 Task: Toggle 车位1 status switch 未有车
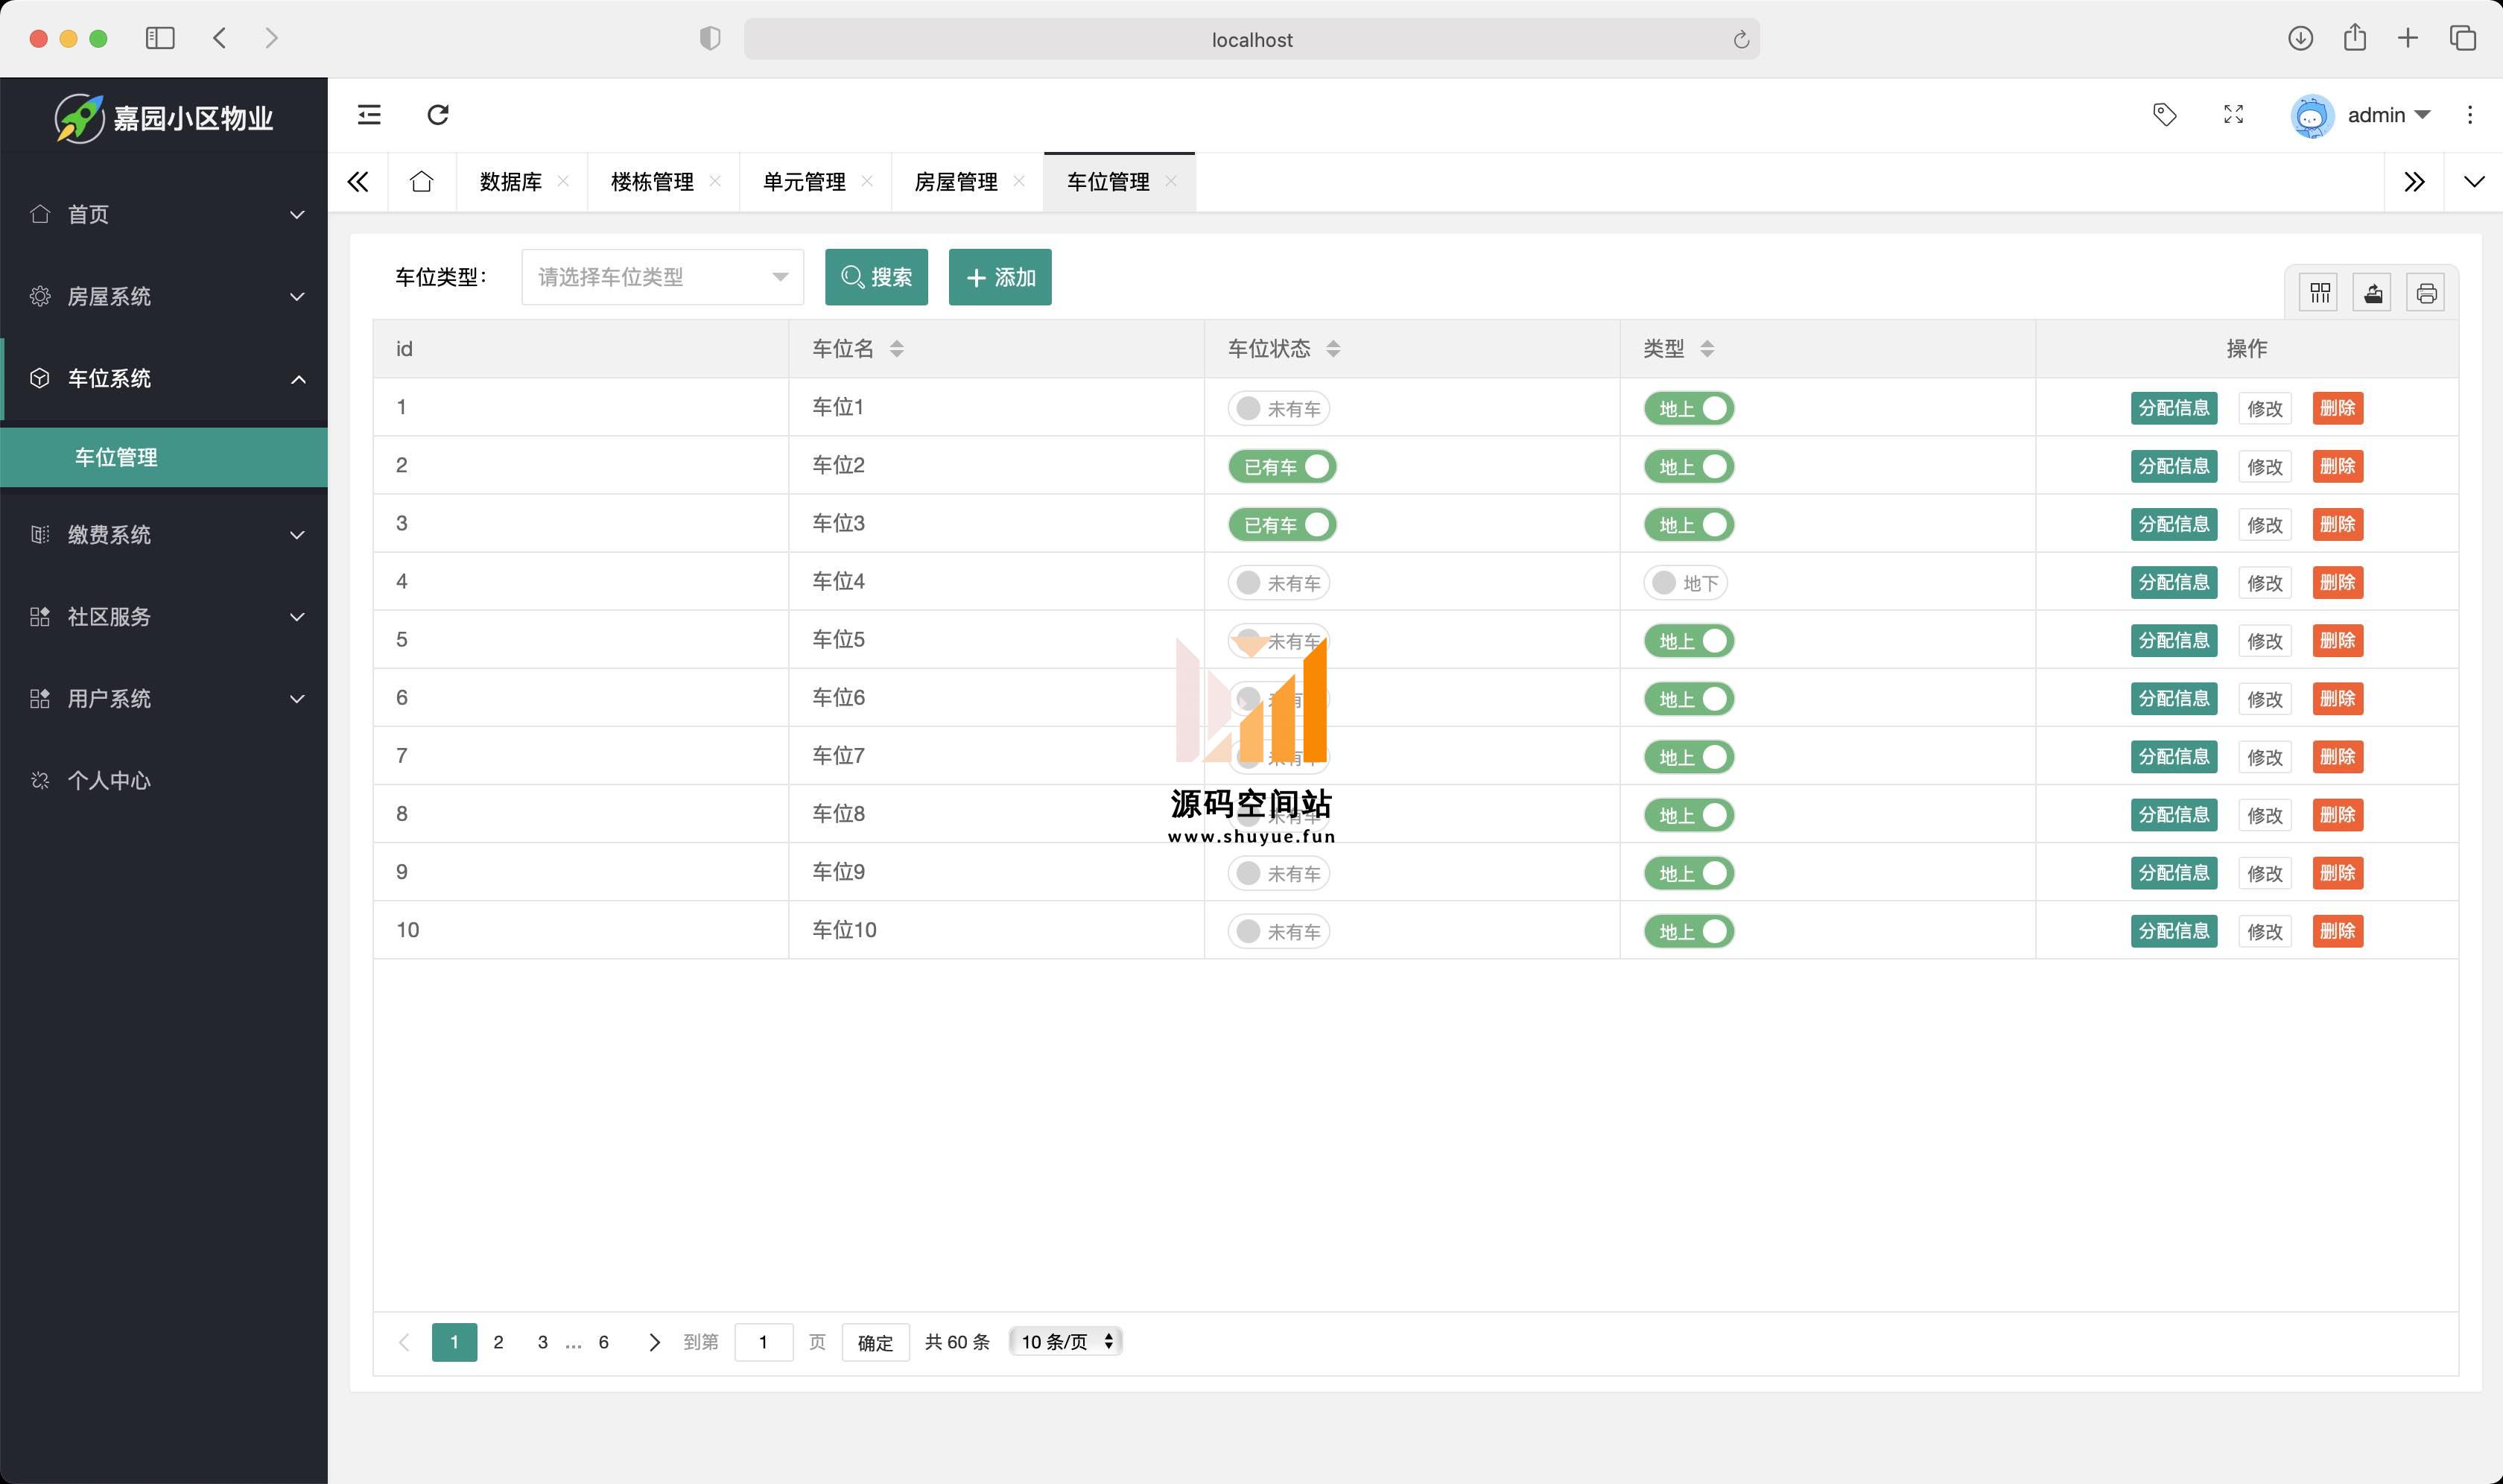pos(1278,409)
